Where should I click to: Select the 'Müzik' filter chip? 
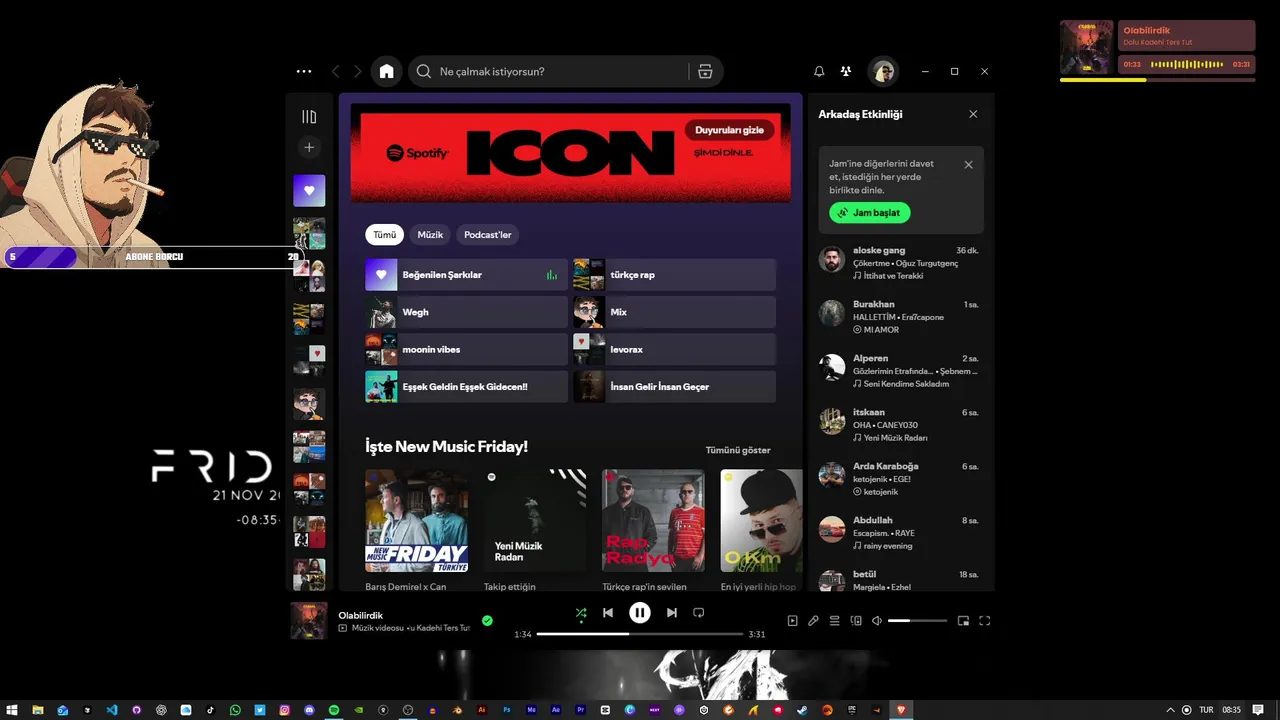(x=430, y=234)
